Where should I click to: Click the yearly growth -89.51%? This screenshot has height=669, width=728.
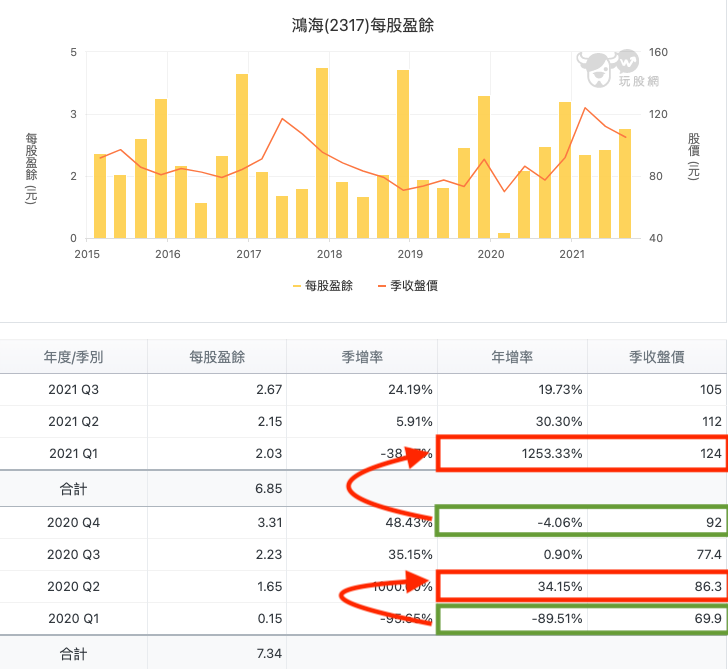coord(557,619)
